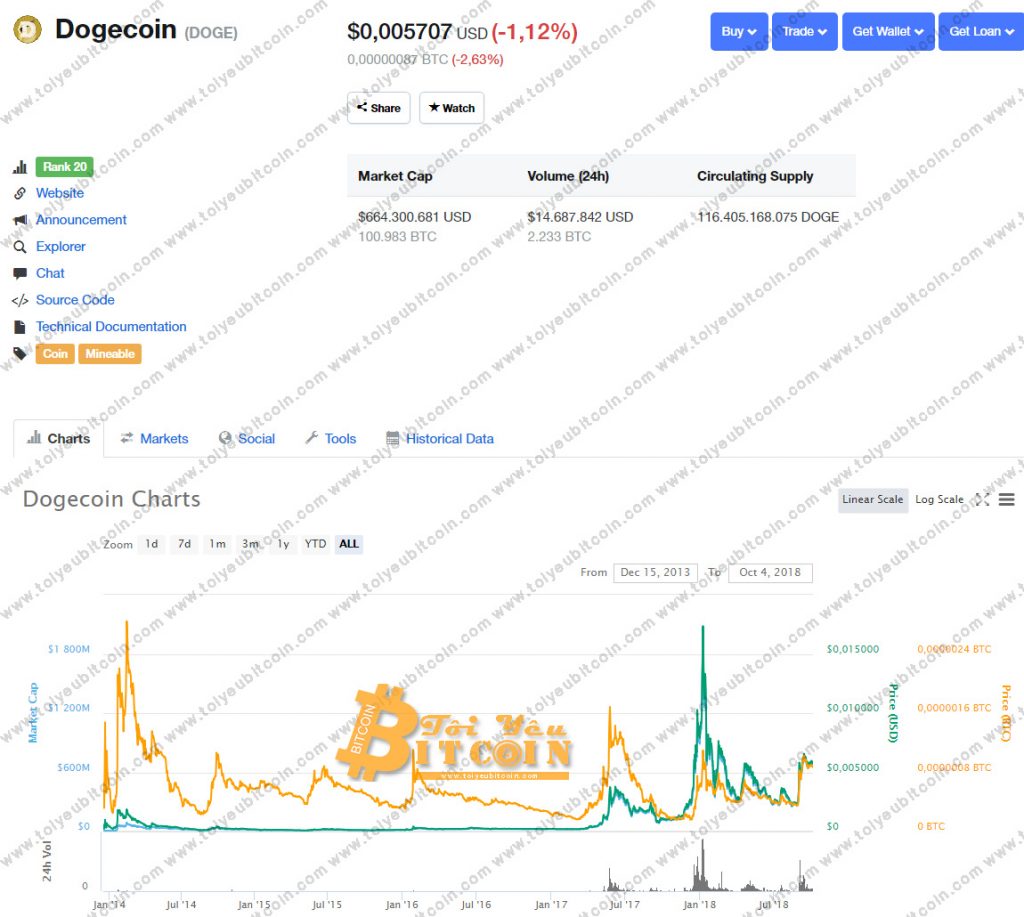This screenshot has width=1024, height=917.
Task: Switch to the Markets tab
Action: pos(155,439)
